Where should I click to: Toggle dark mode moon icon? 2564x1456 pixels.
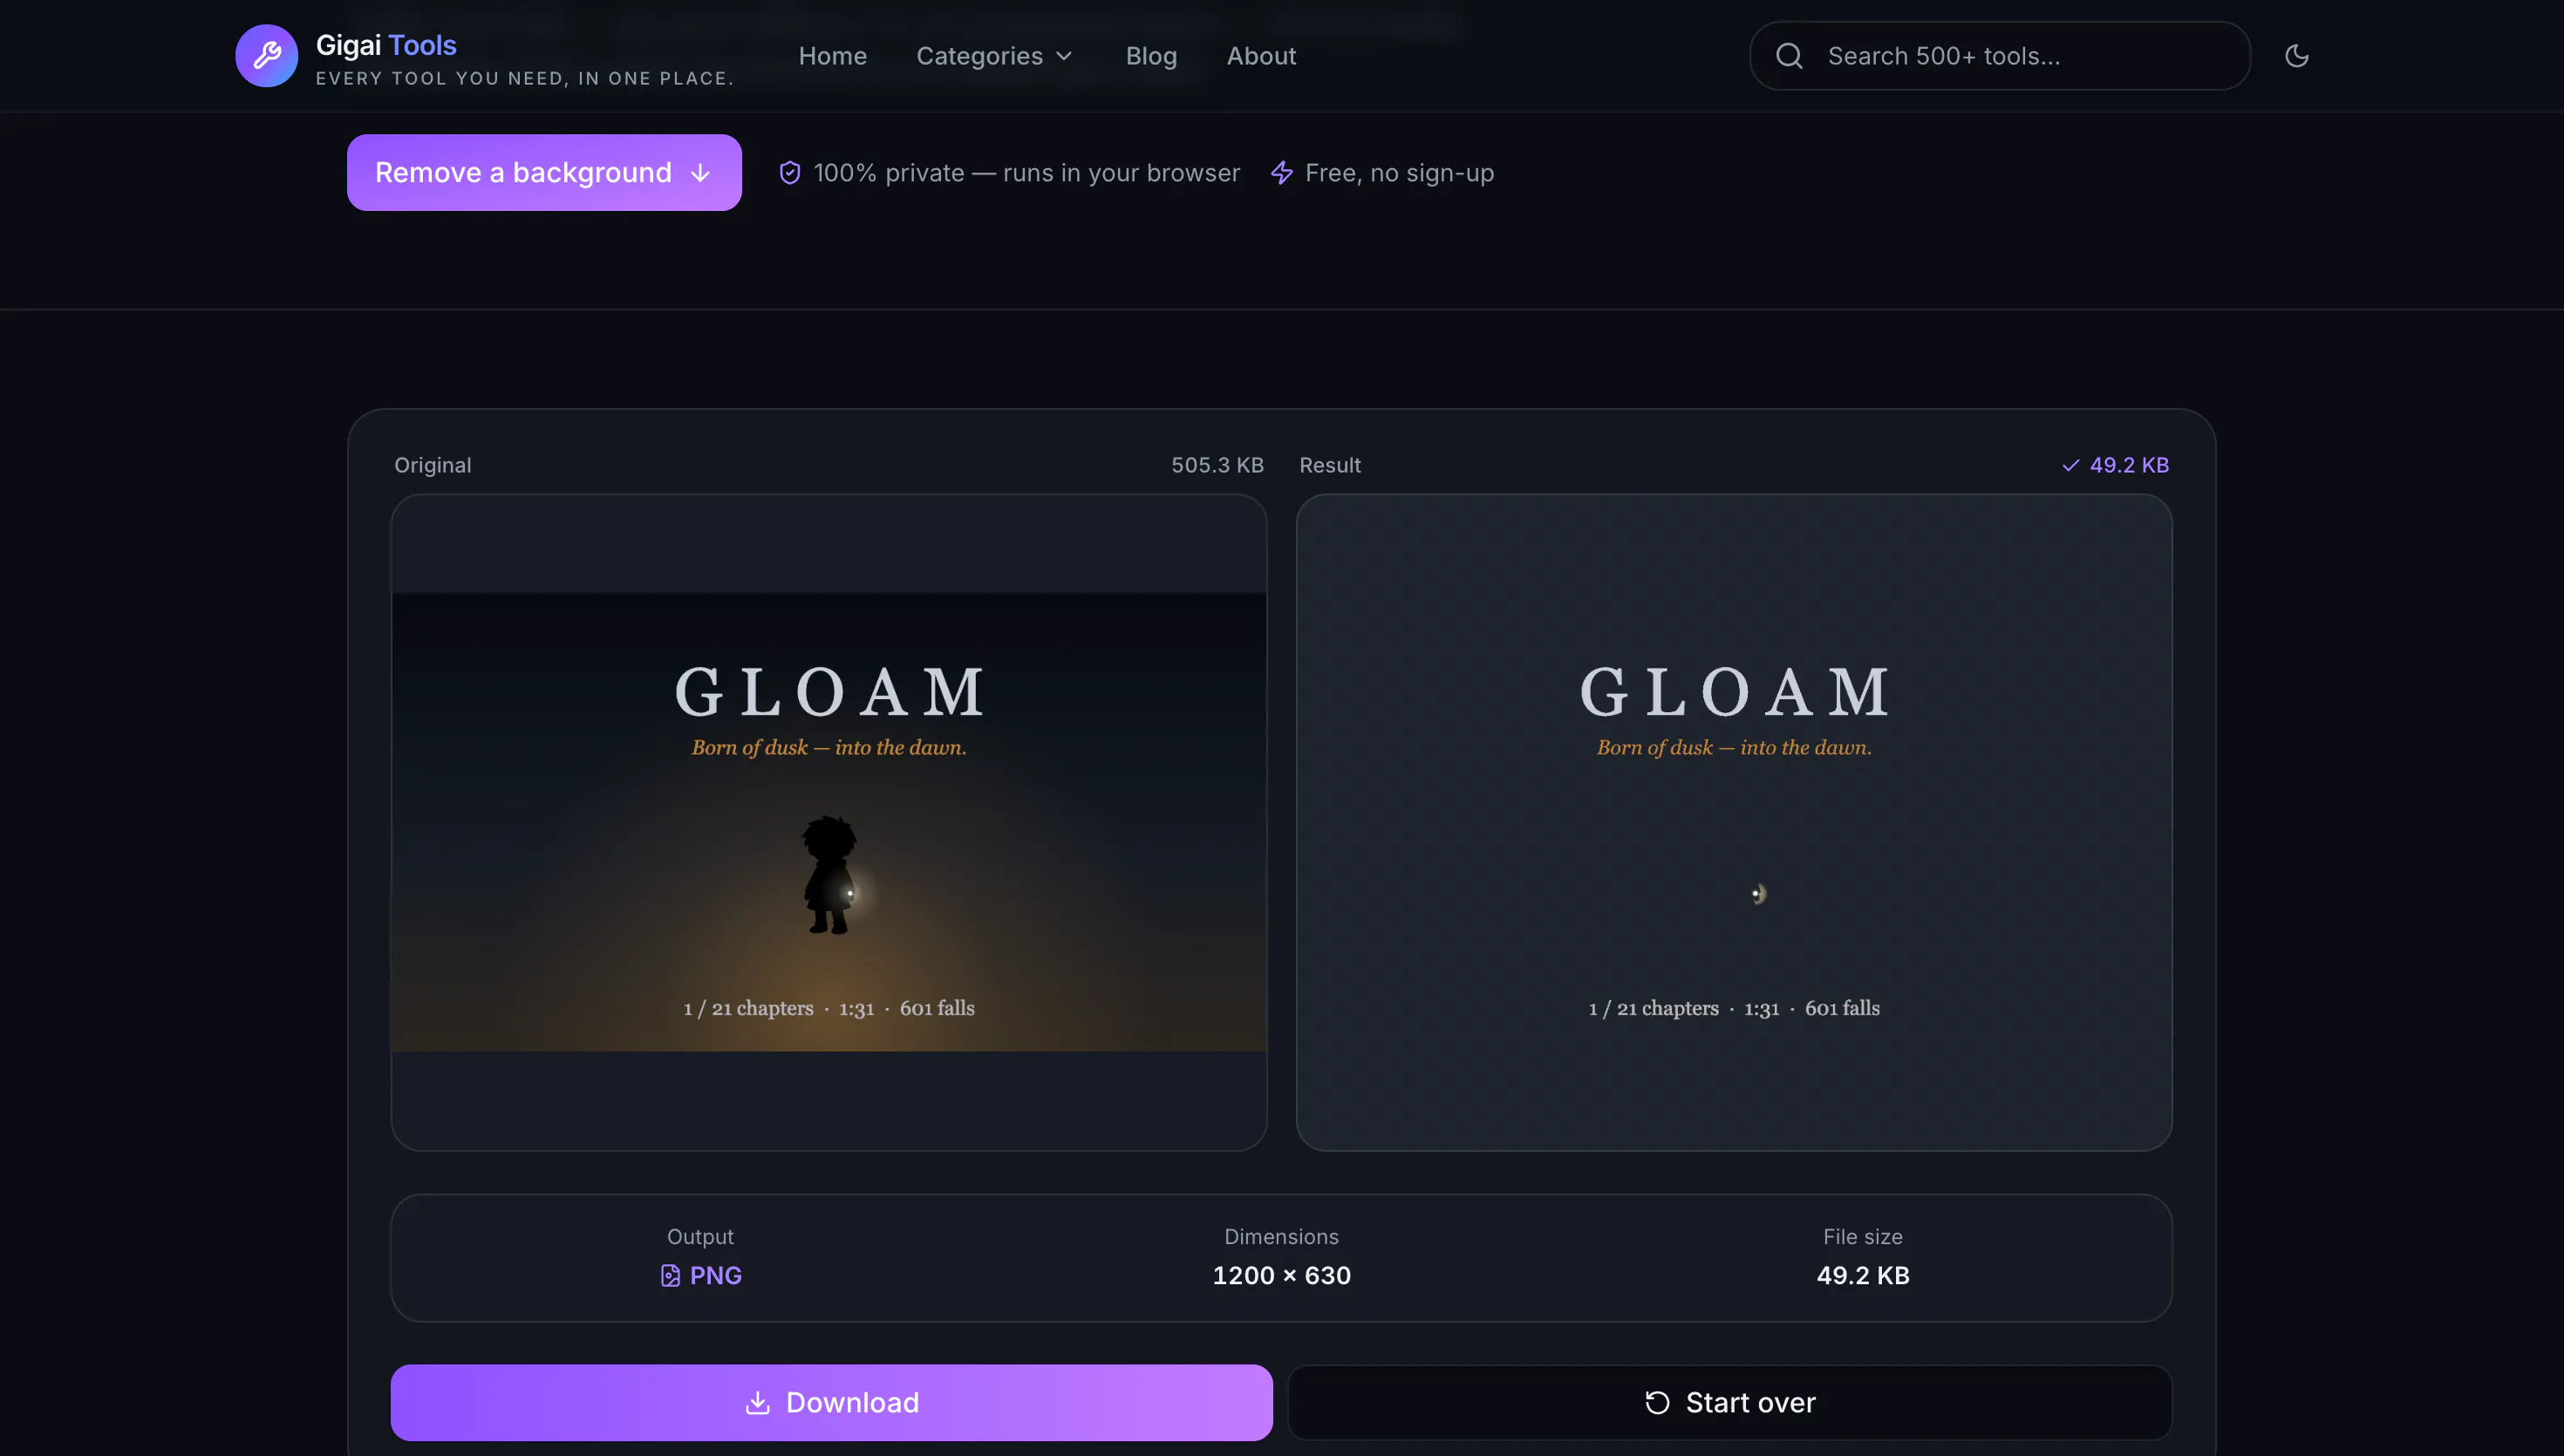[x=2297, y=56]
